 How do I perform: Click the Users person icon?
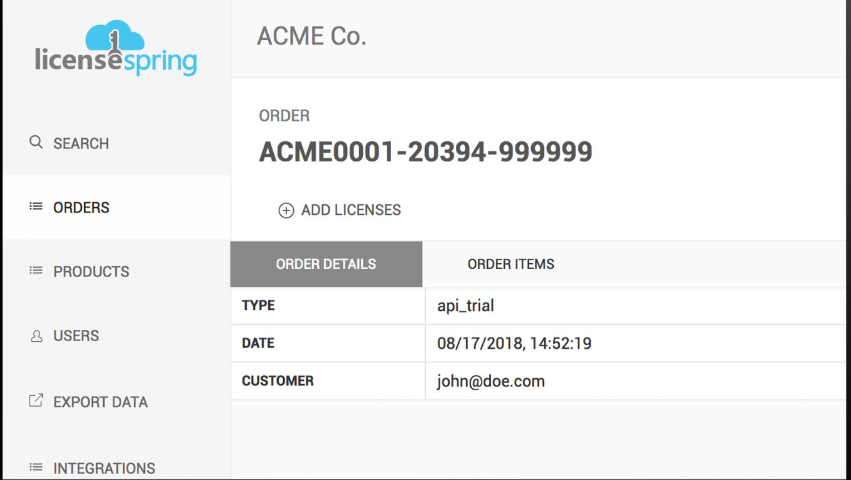[36, 336]
